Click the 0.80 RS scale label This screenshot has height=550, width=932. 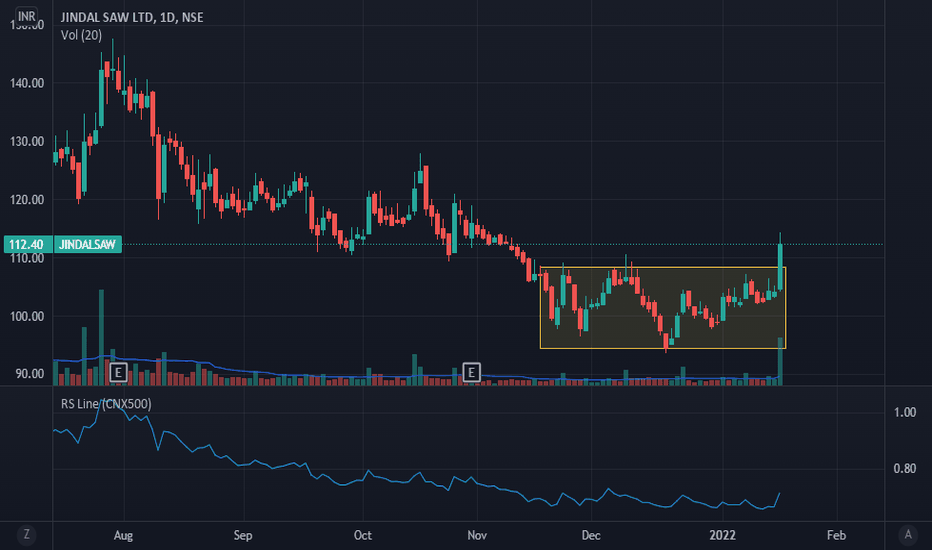click(x=905, y=469)
